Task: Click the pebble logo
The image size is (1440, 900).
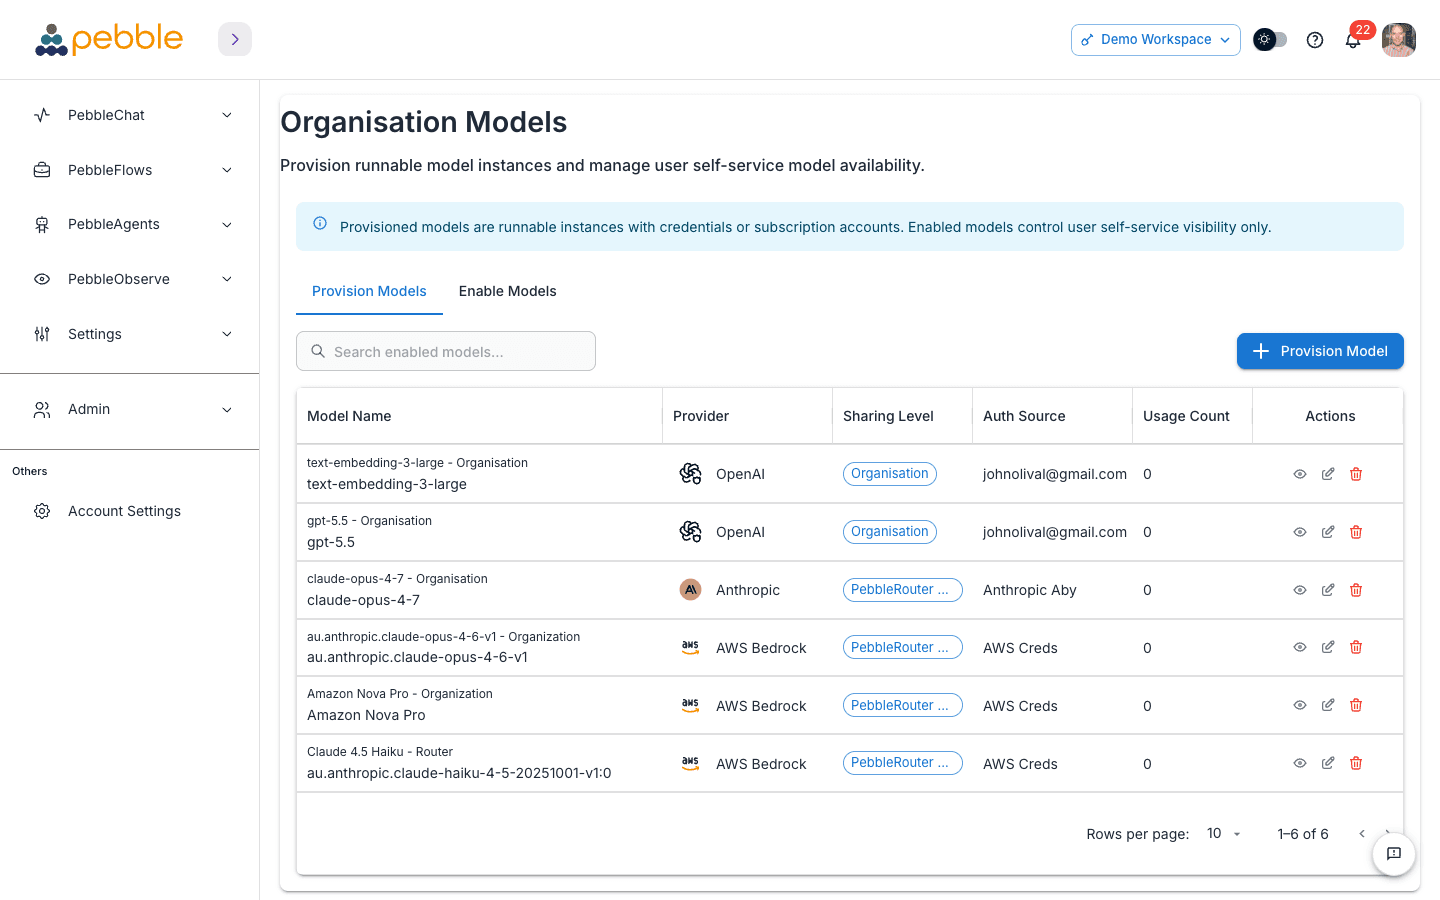Action: point(109,39)
